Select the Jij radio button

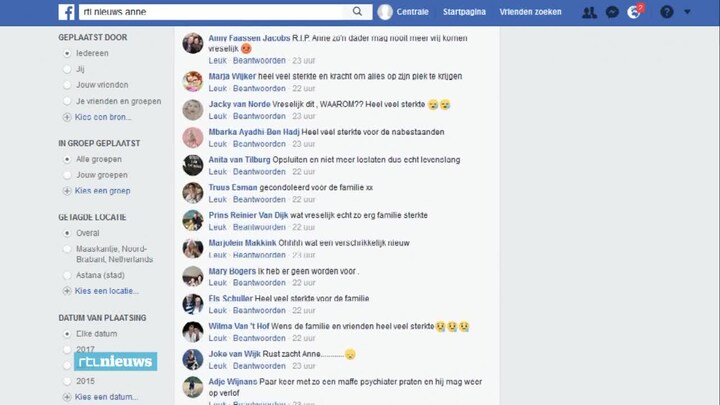pyautogui.click(x=67, y=69)
